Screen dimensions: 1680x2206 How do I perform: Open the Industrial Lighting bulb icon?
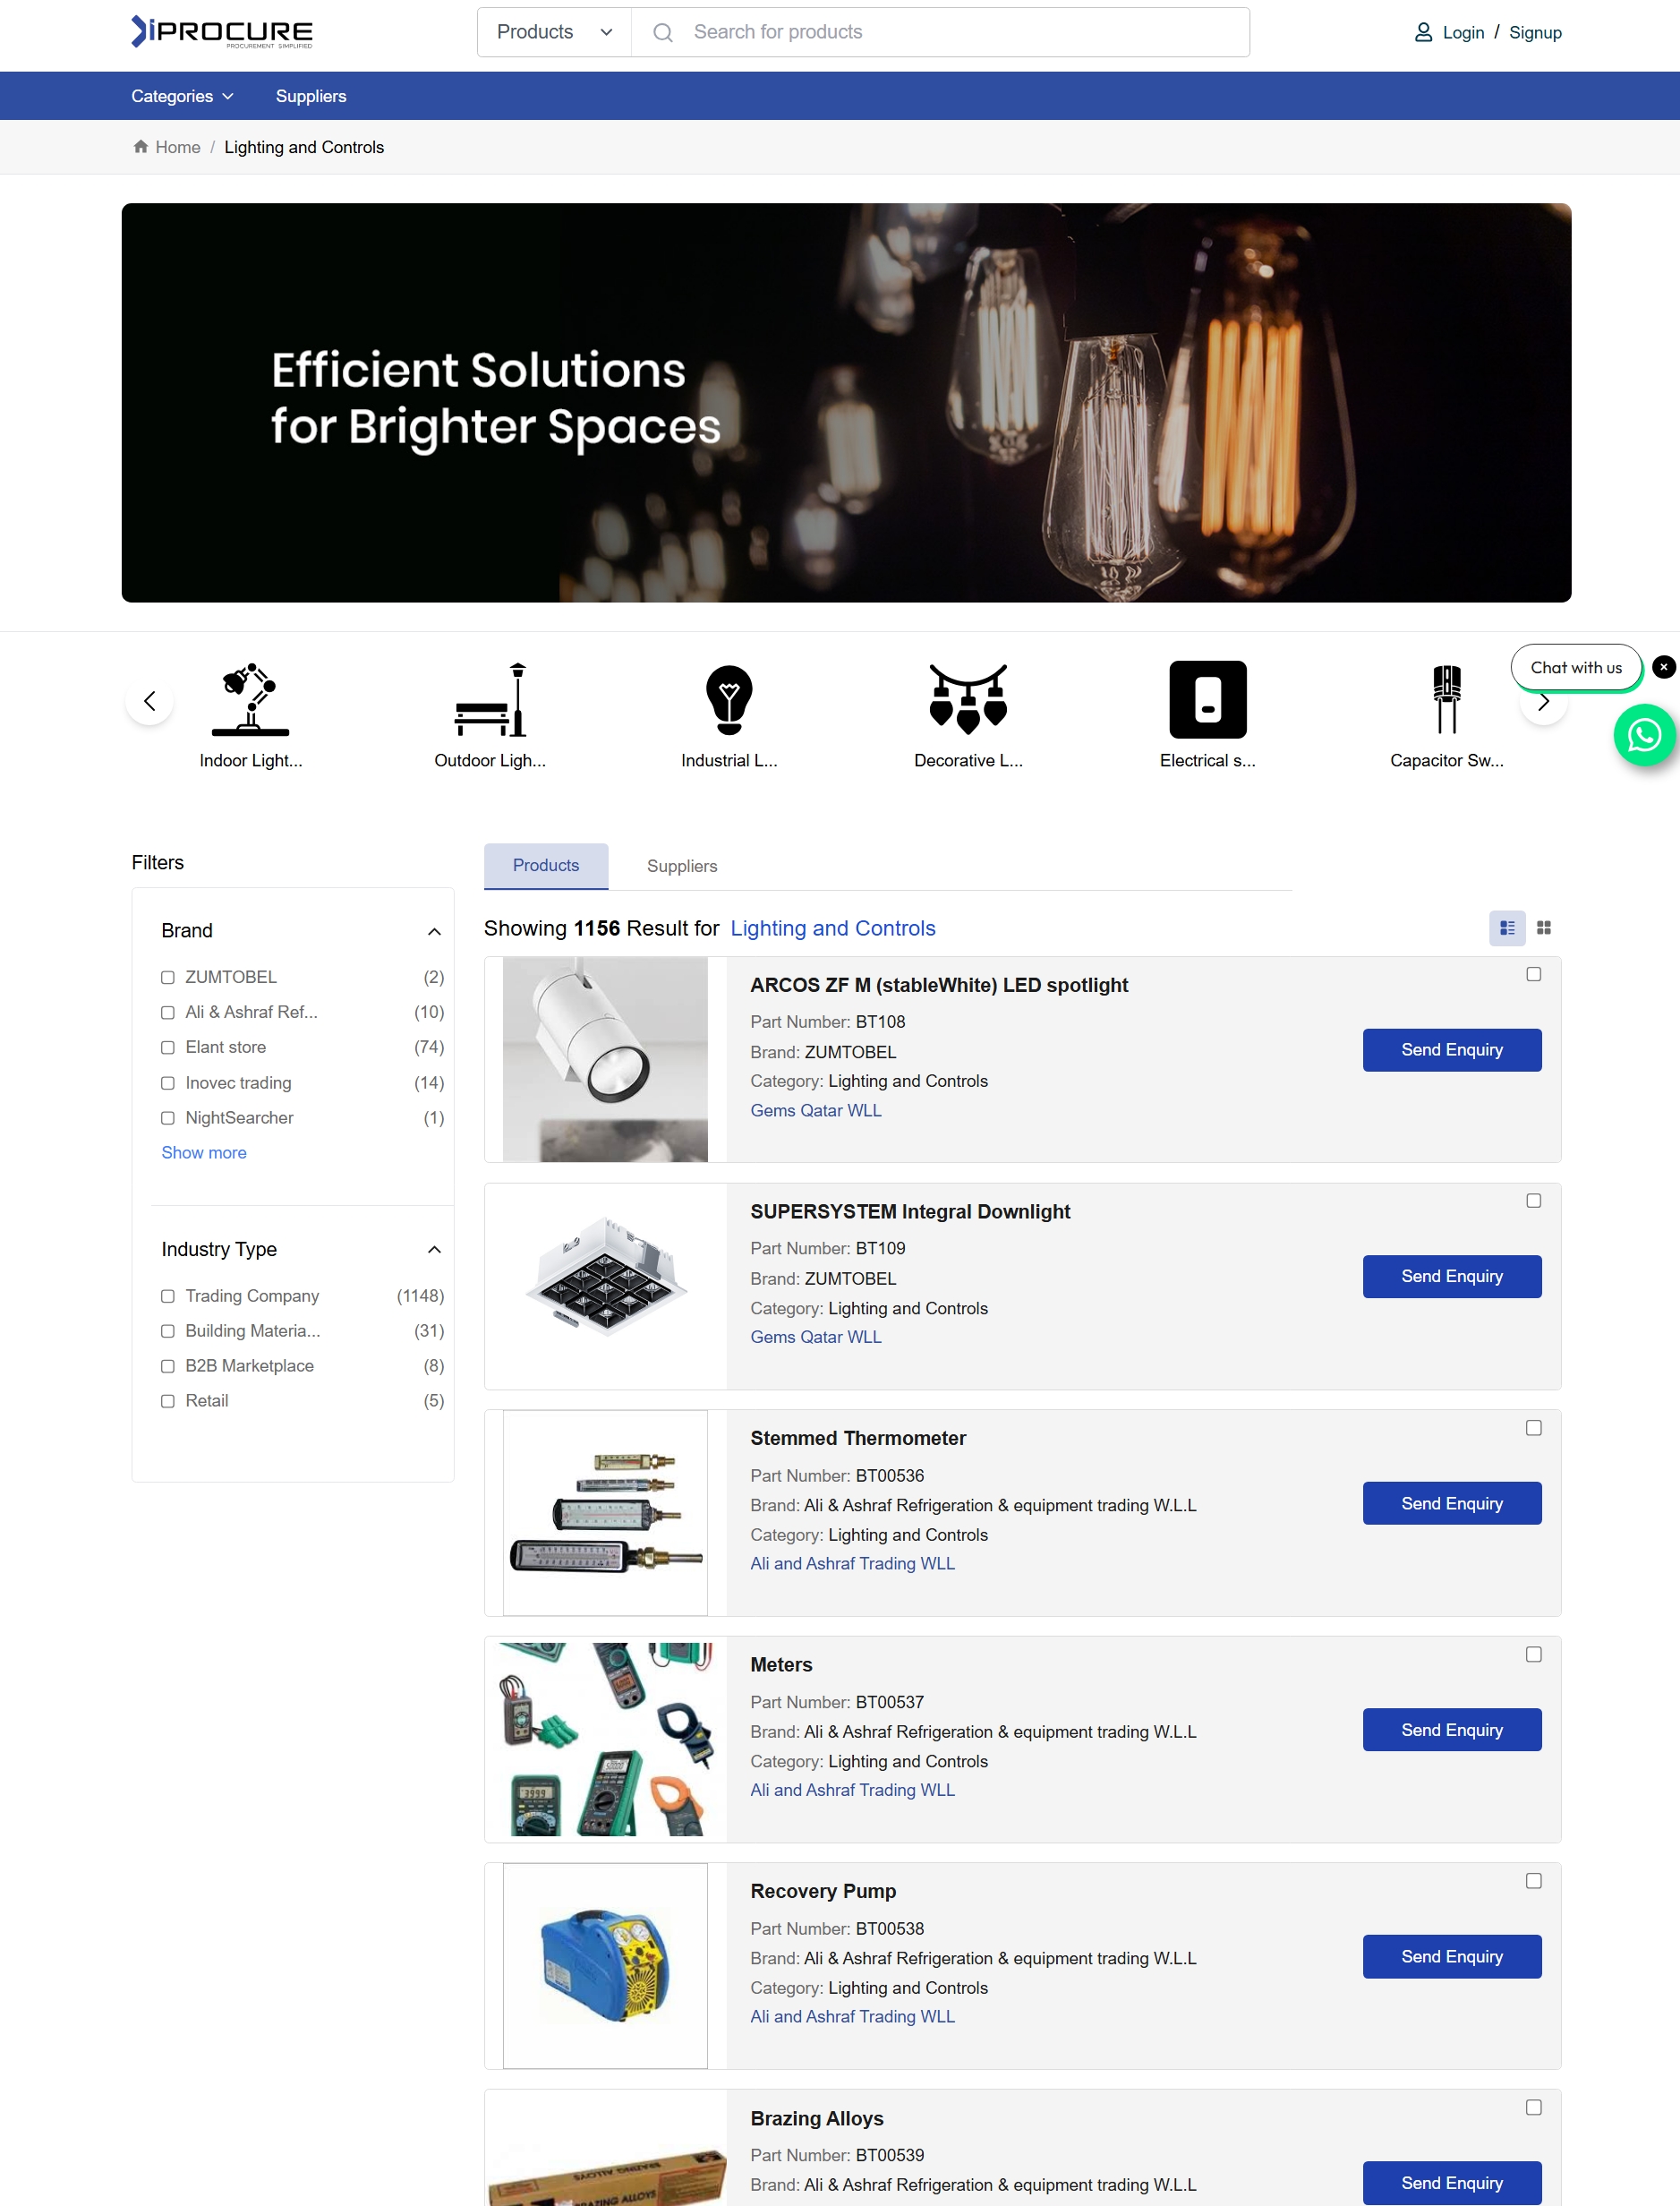pos(729,699)
